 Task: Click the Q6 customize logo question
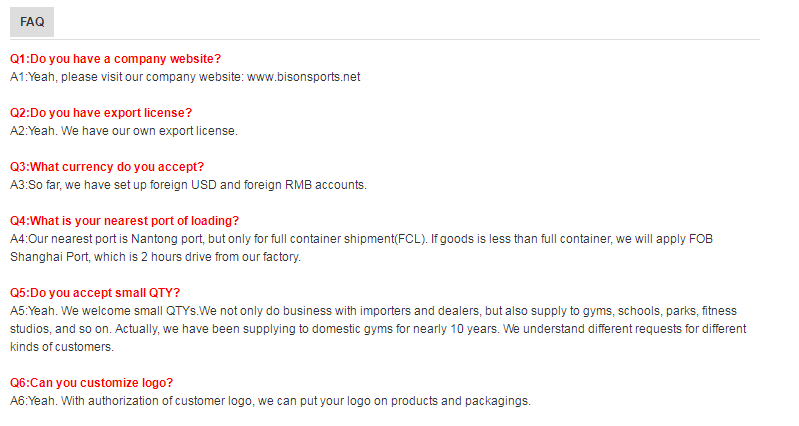92,383
